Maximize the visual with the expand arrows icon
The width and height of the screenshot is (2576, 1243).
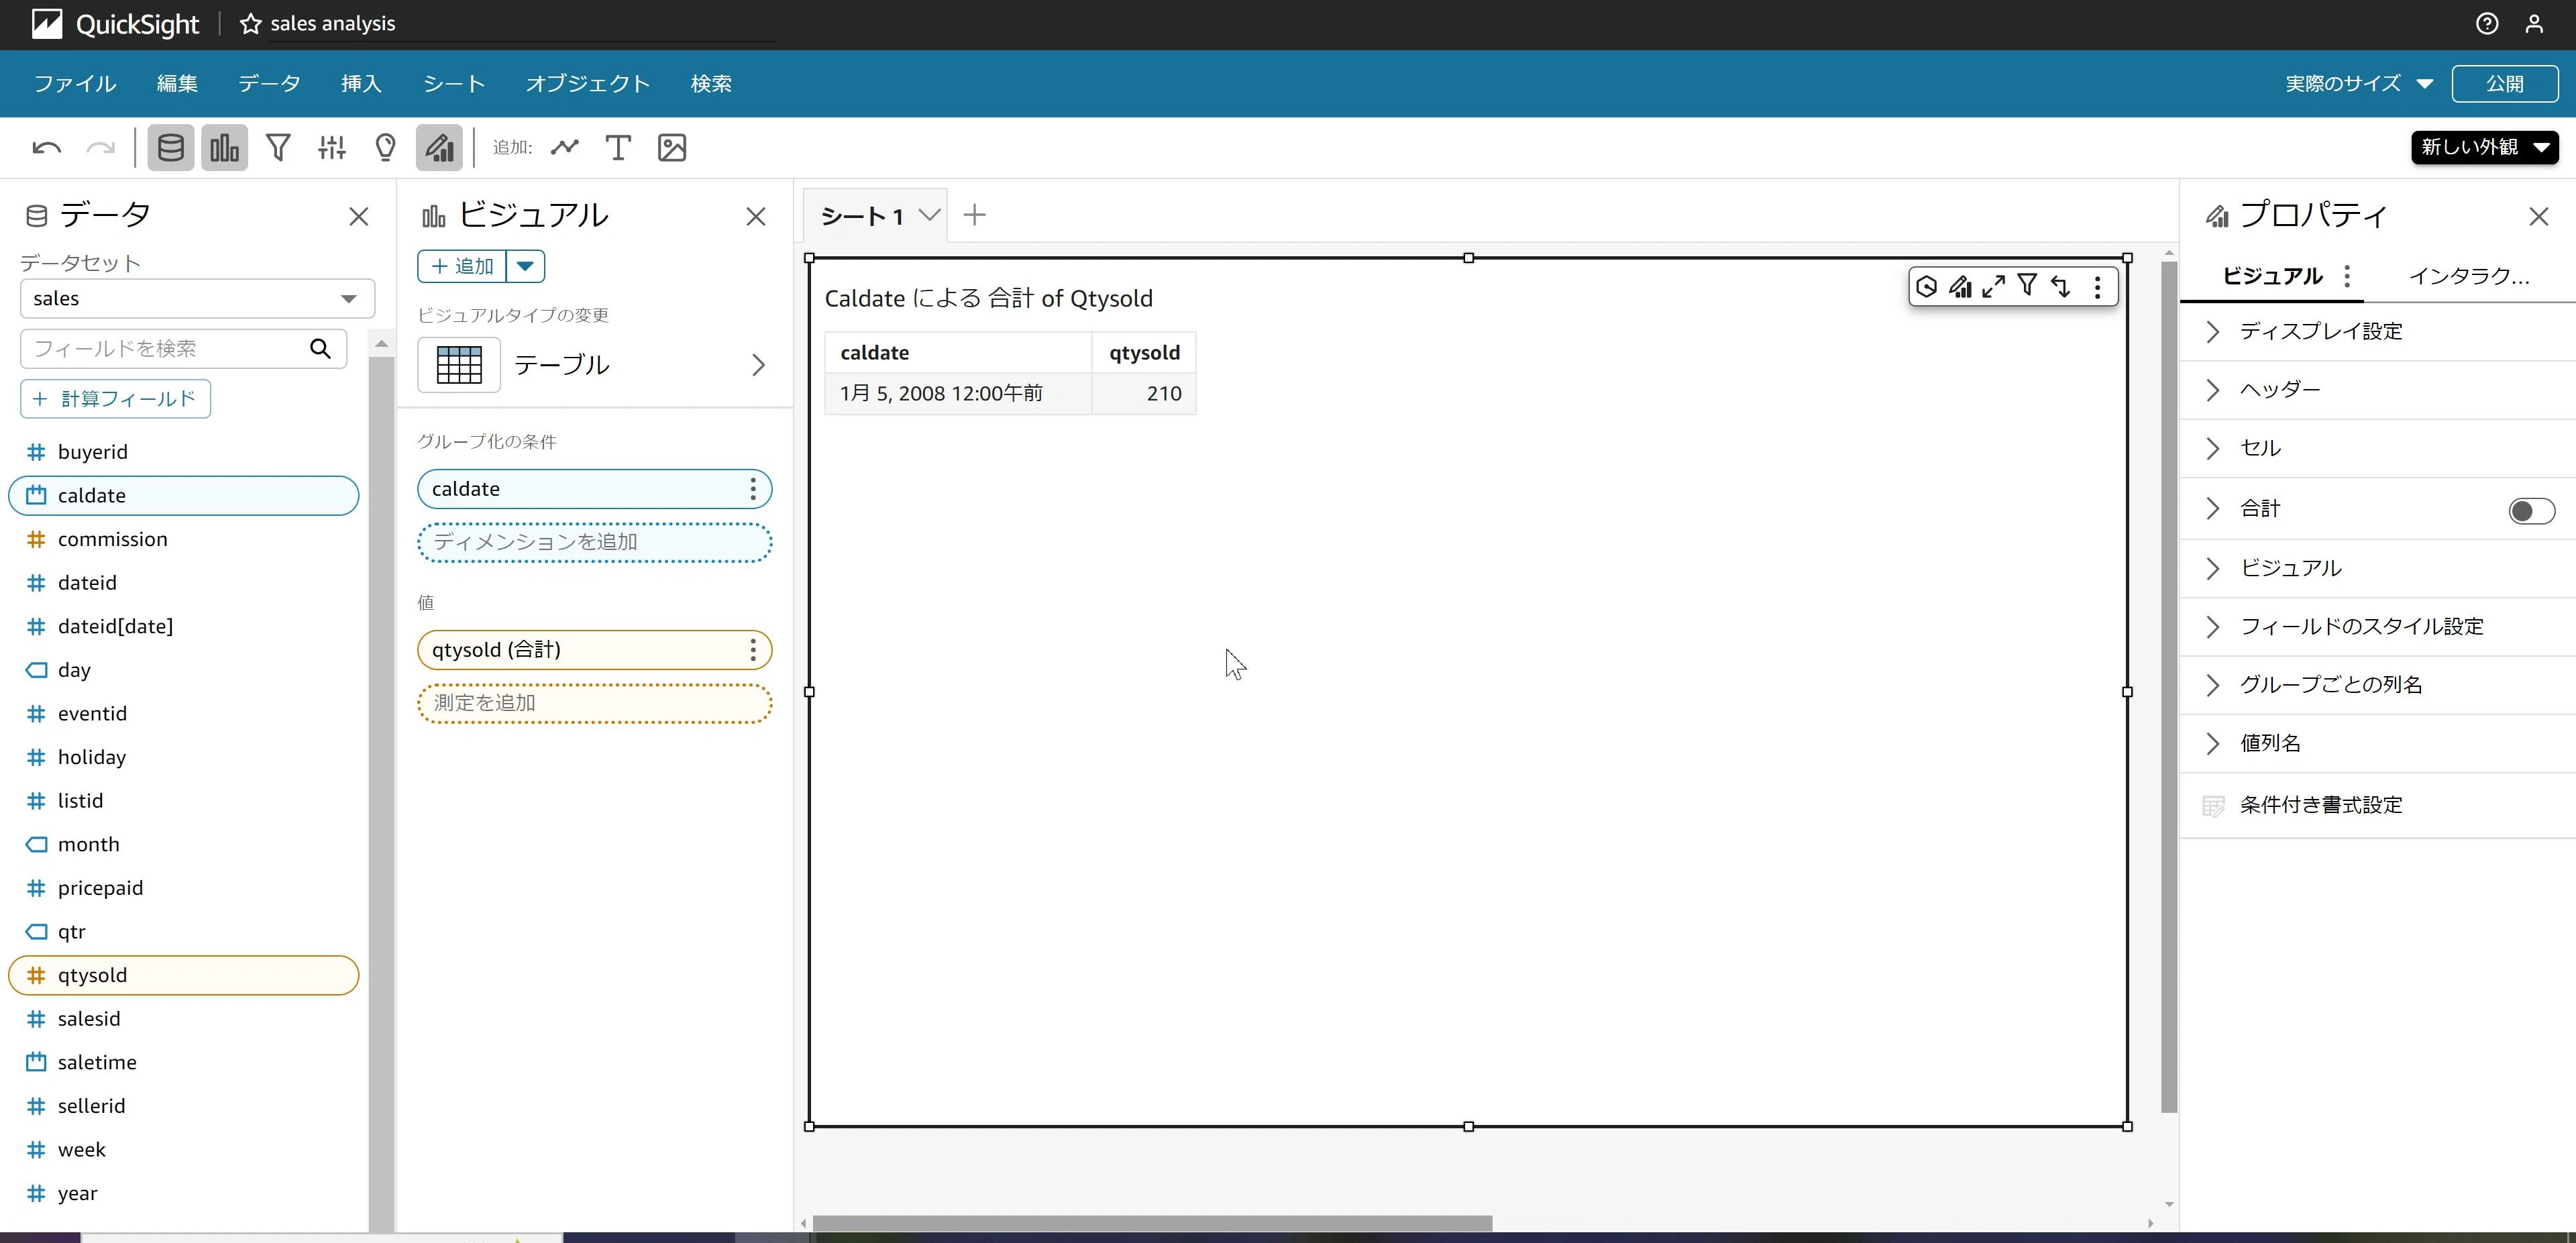click(1993, 287)
